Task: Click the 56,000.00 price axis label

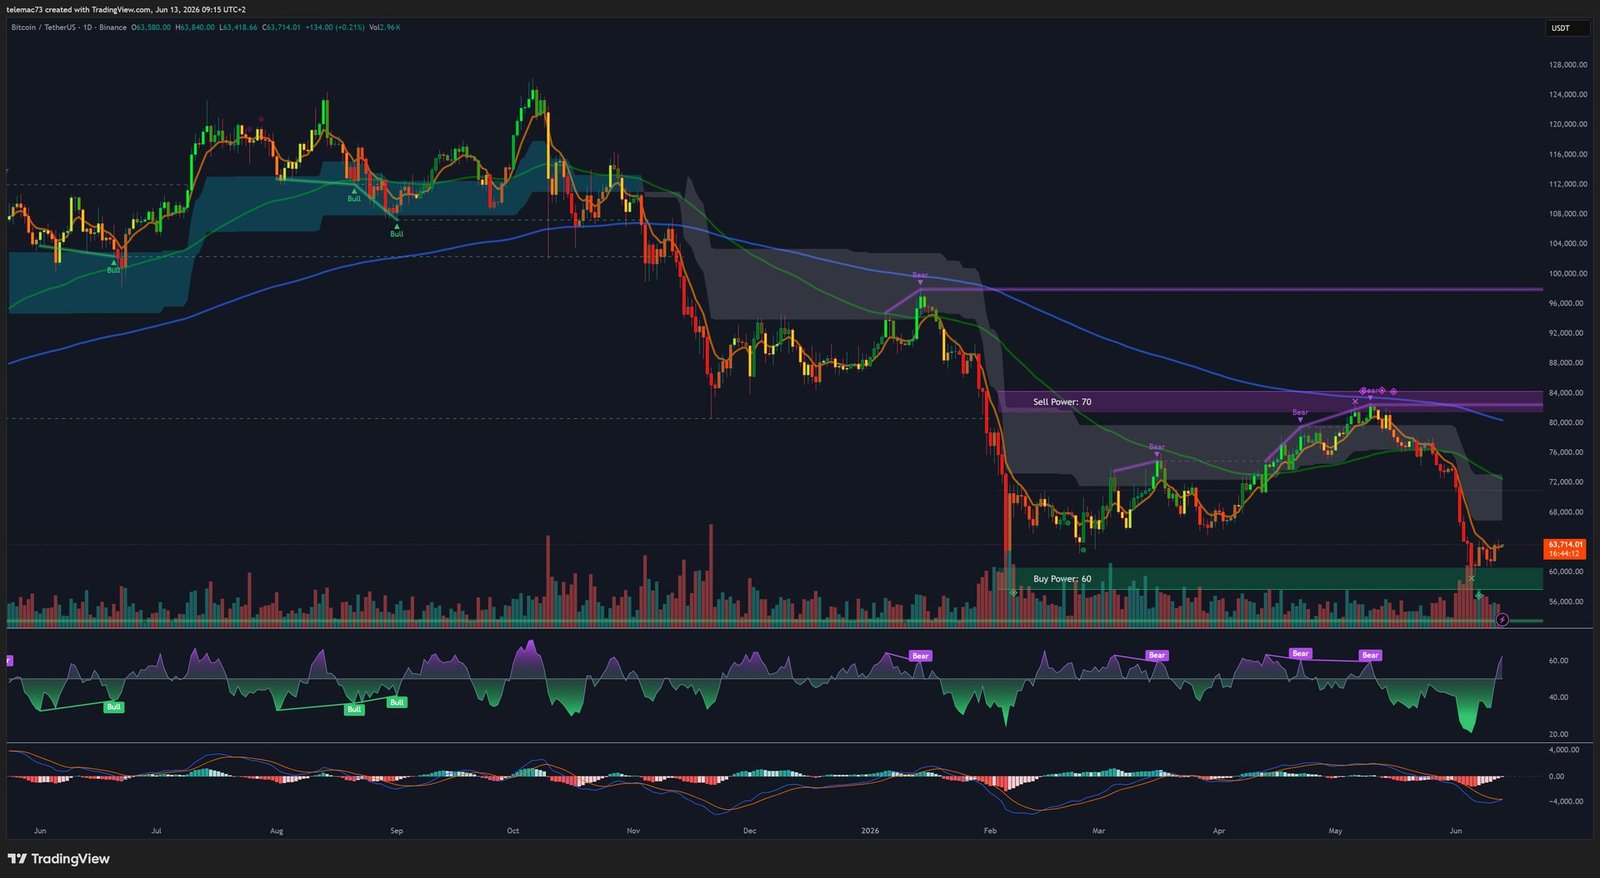Action: tap(1568, 602)
